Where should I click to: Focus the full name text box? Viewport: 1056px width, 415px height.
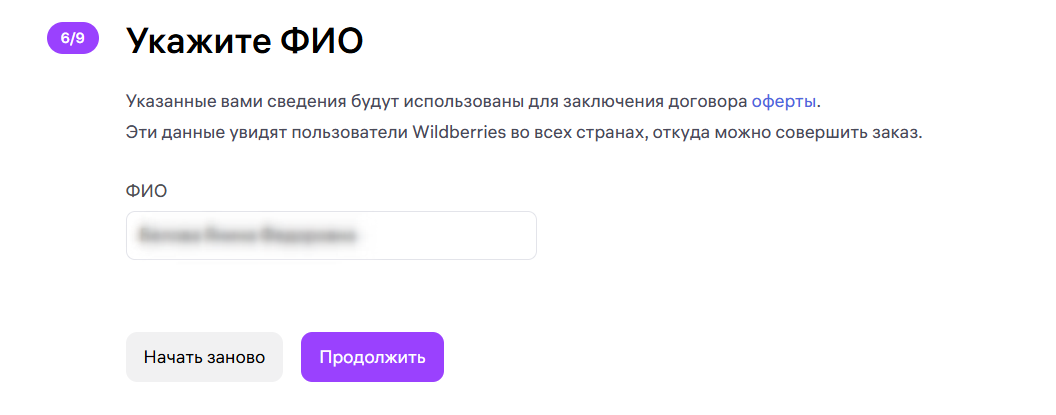point(331,236)
